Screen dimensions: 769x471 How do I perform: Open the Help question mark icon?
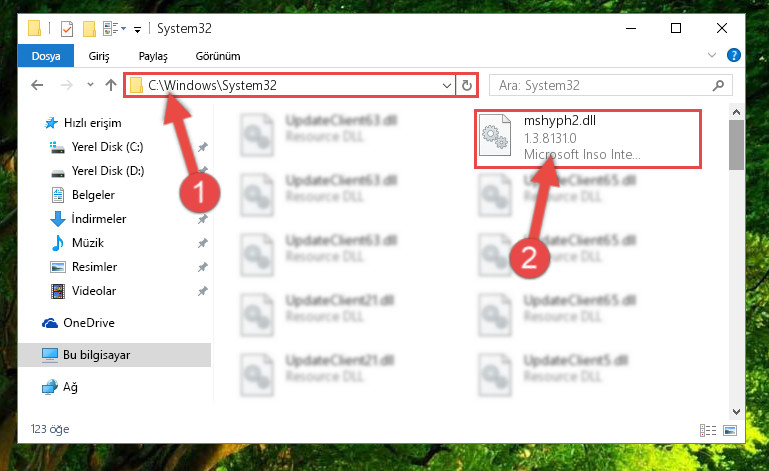(x=733, y=55)
